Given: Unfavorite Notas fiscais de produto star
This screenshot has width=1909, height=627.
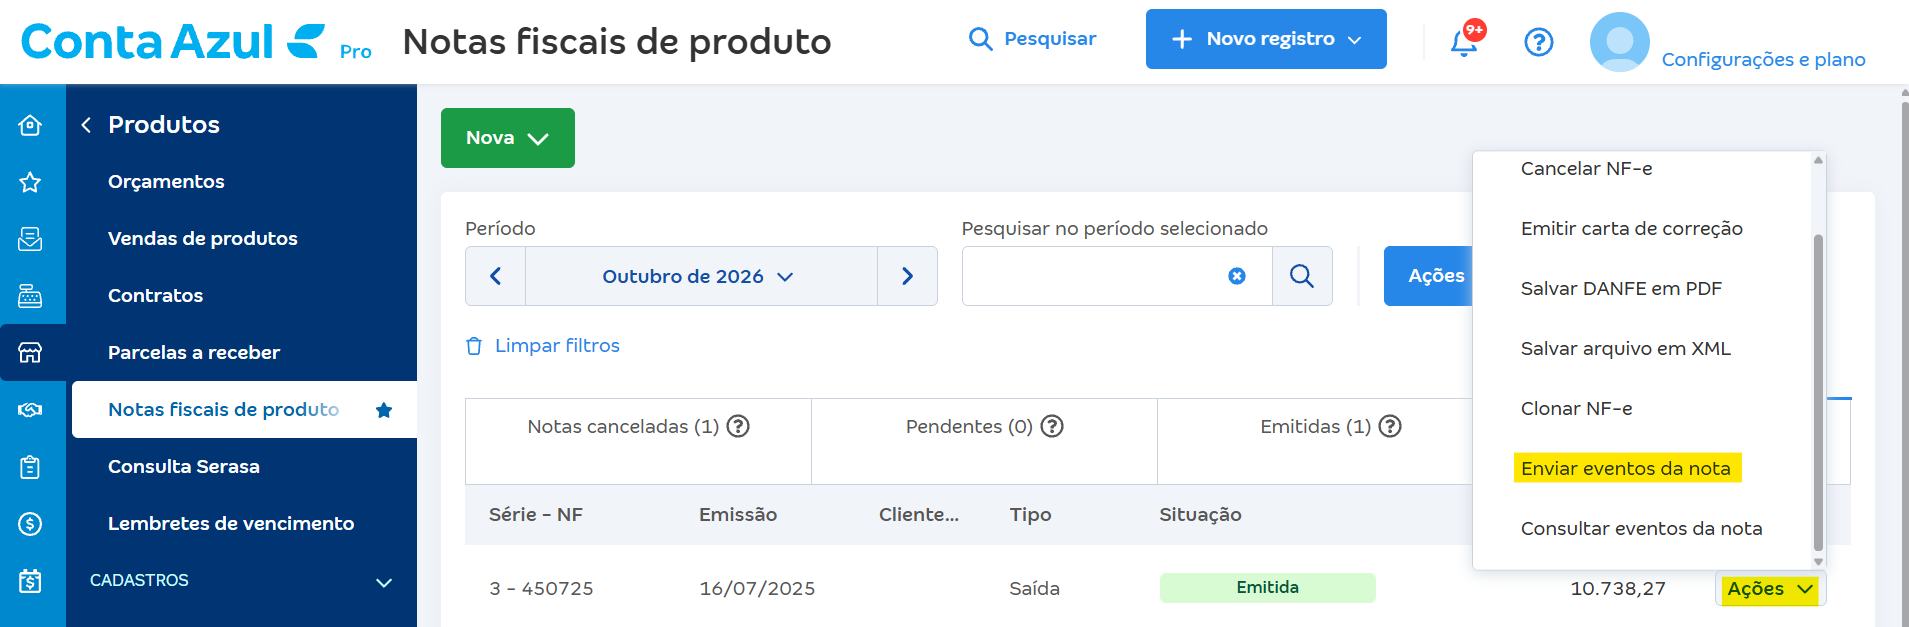Looking at the screenshot, I should point(384,410).
